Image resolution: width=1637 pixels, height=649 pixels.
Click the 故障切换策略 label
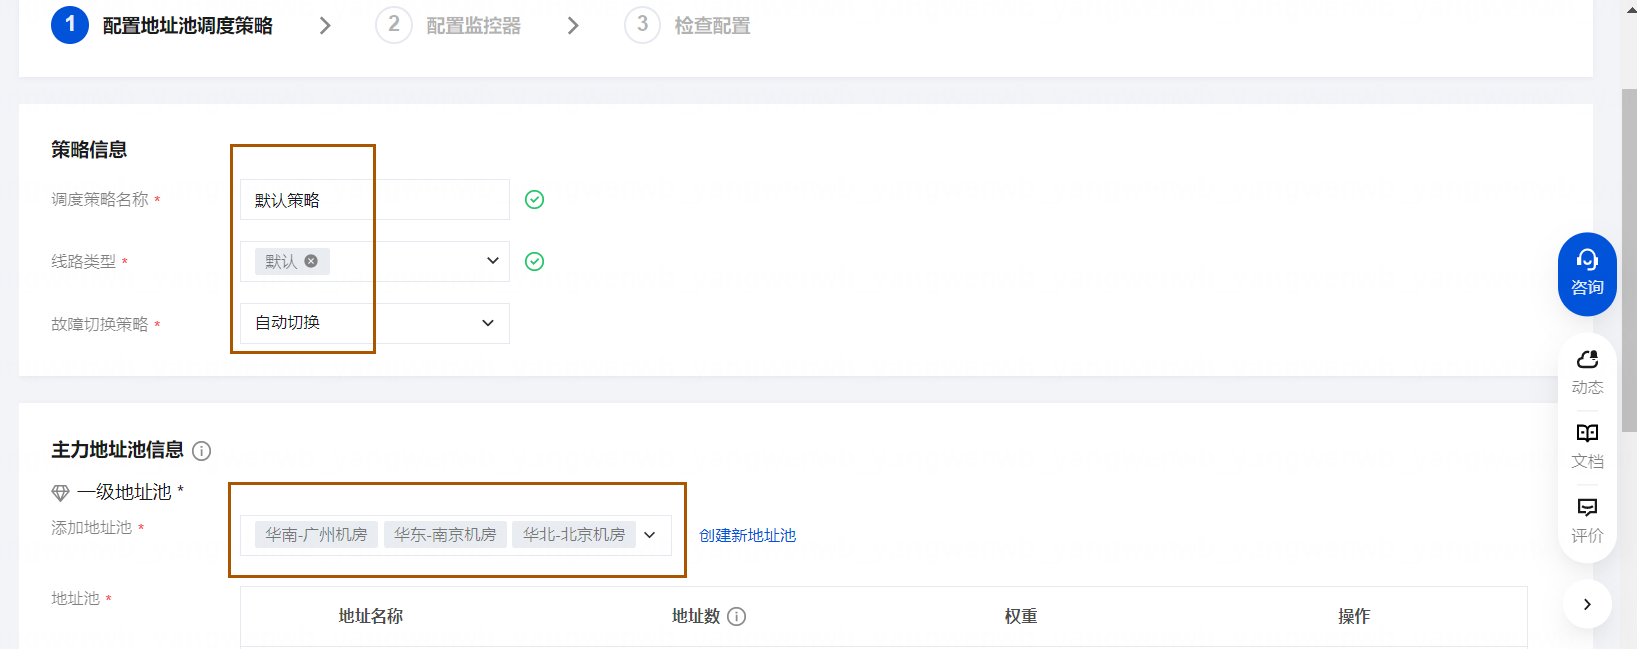pyautogui.click(x=100, y=324)
